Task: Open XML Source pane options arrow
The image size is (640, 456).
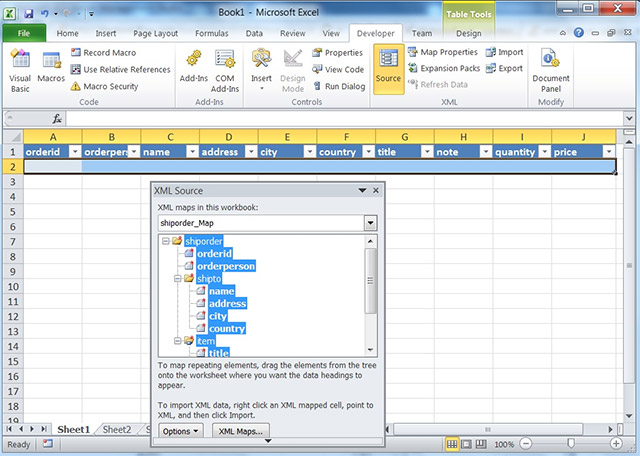Action: click(x=362, y=190)
